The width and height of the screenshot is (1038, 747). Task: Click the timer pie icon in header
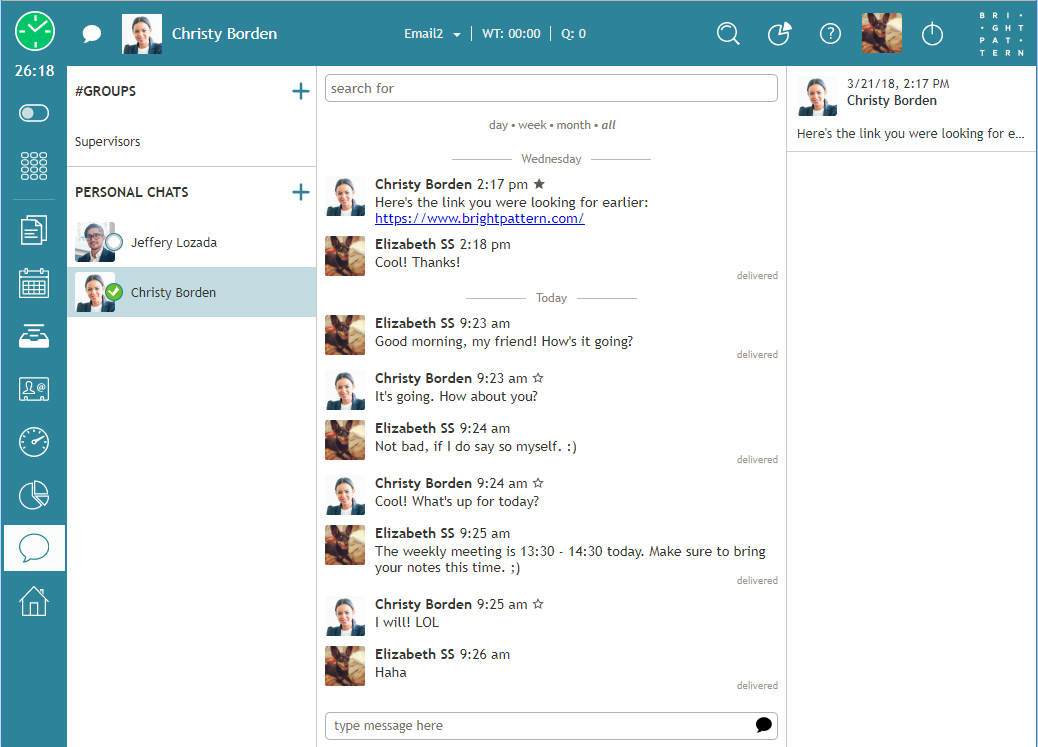779,33
